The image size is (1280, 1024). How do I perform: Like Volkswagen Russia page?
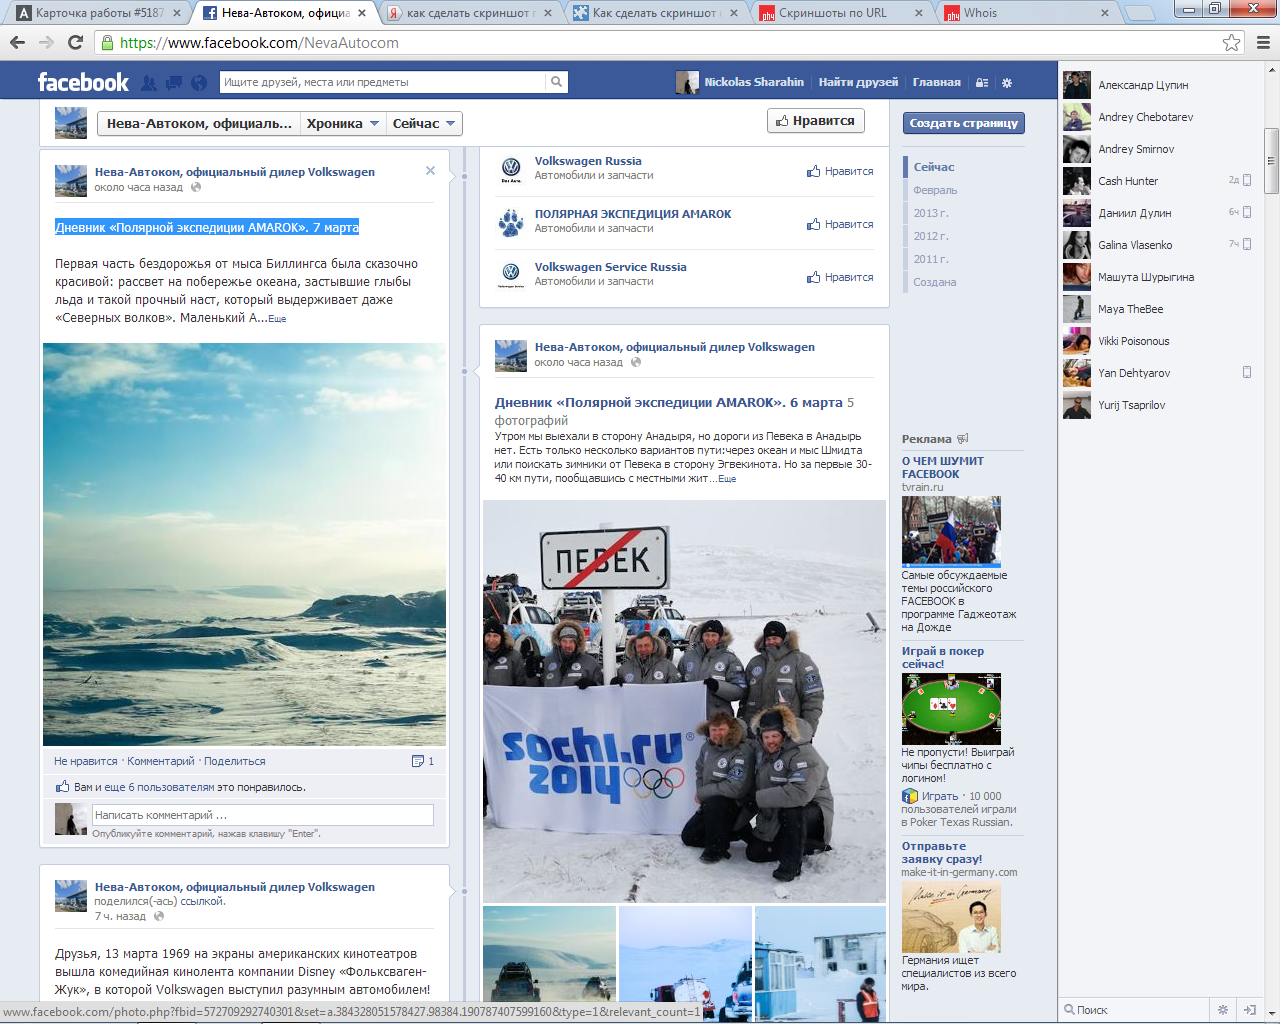coord(840,171)
